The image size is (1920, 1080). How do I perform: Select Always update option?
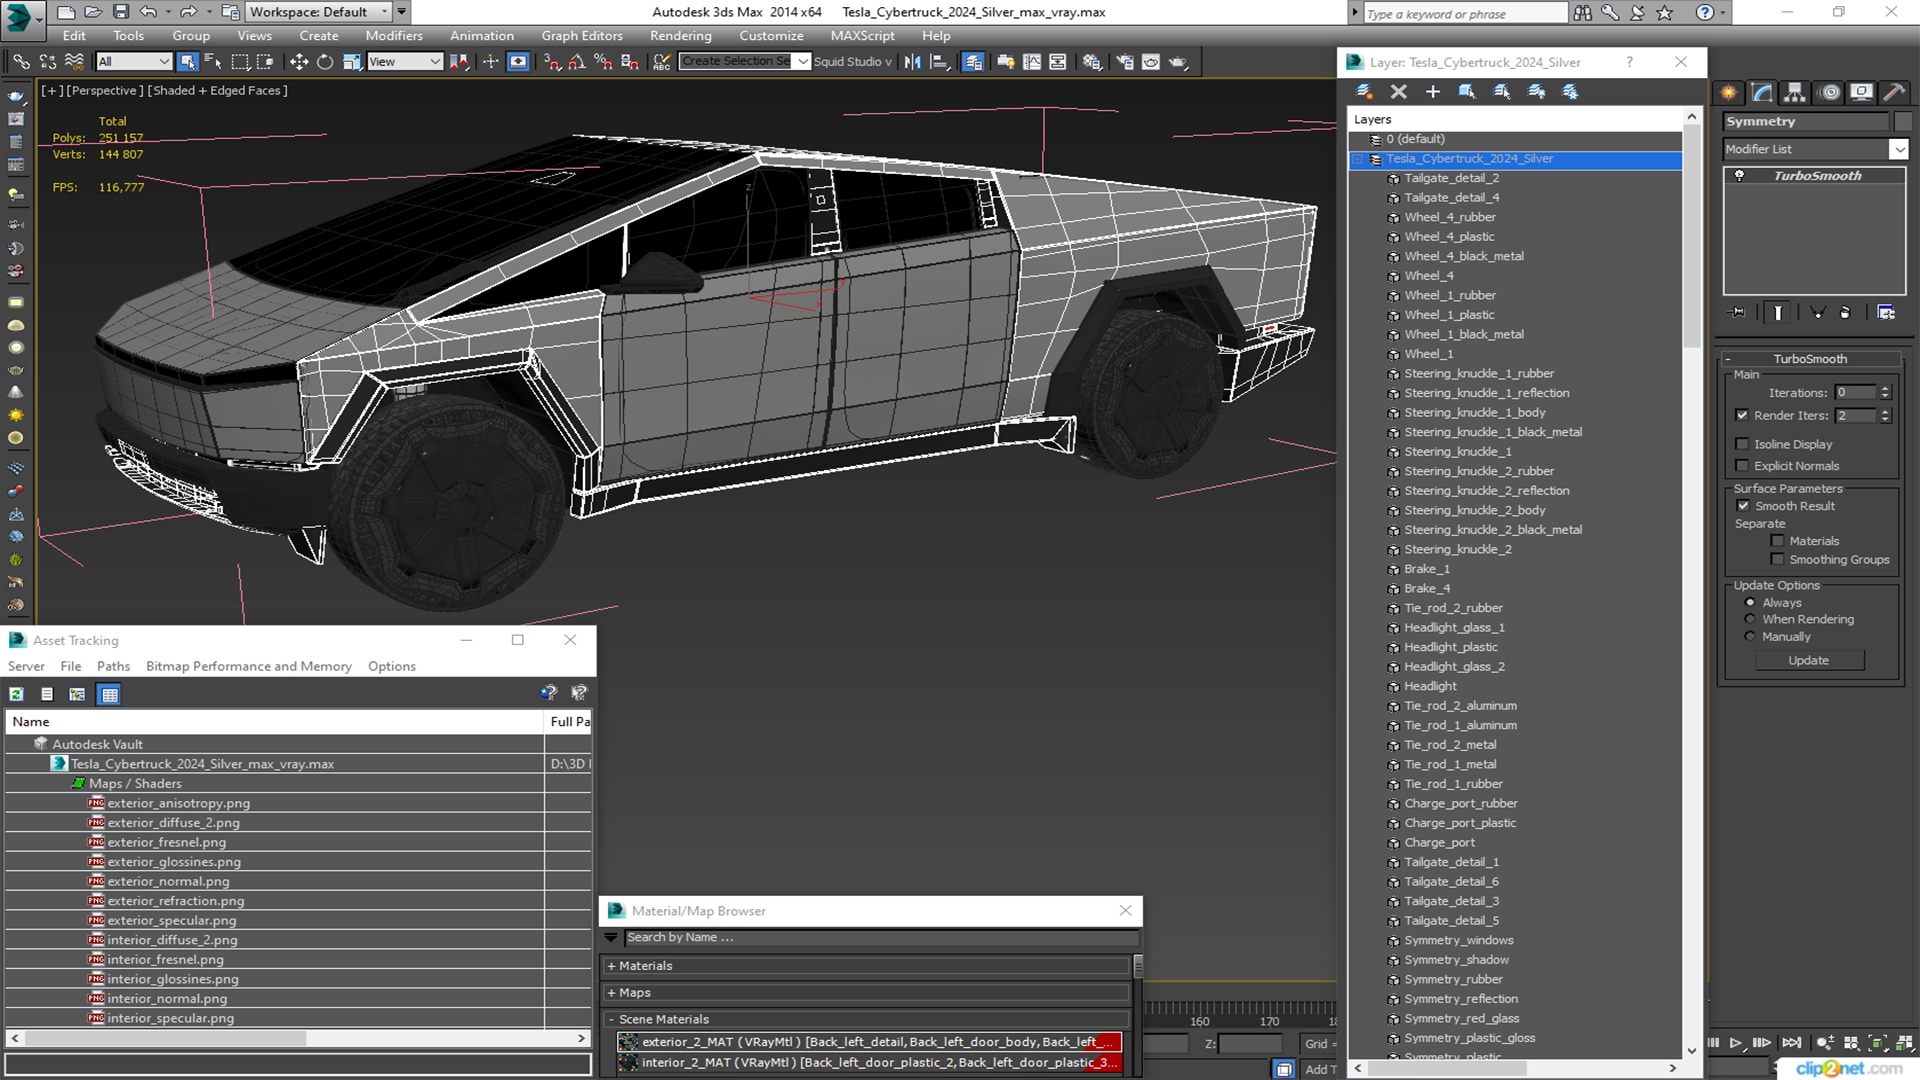[x=1750, y=603]
